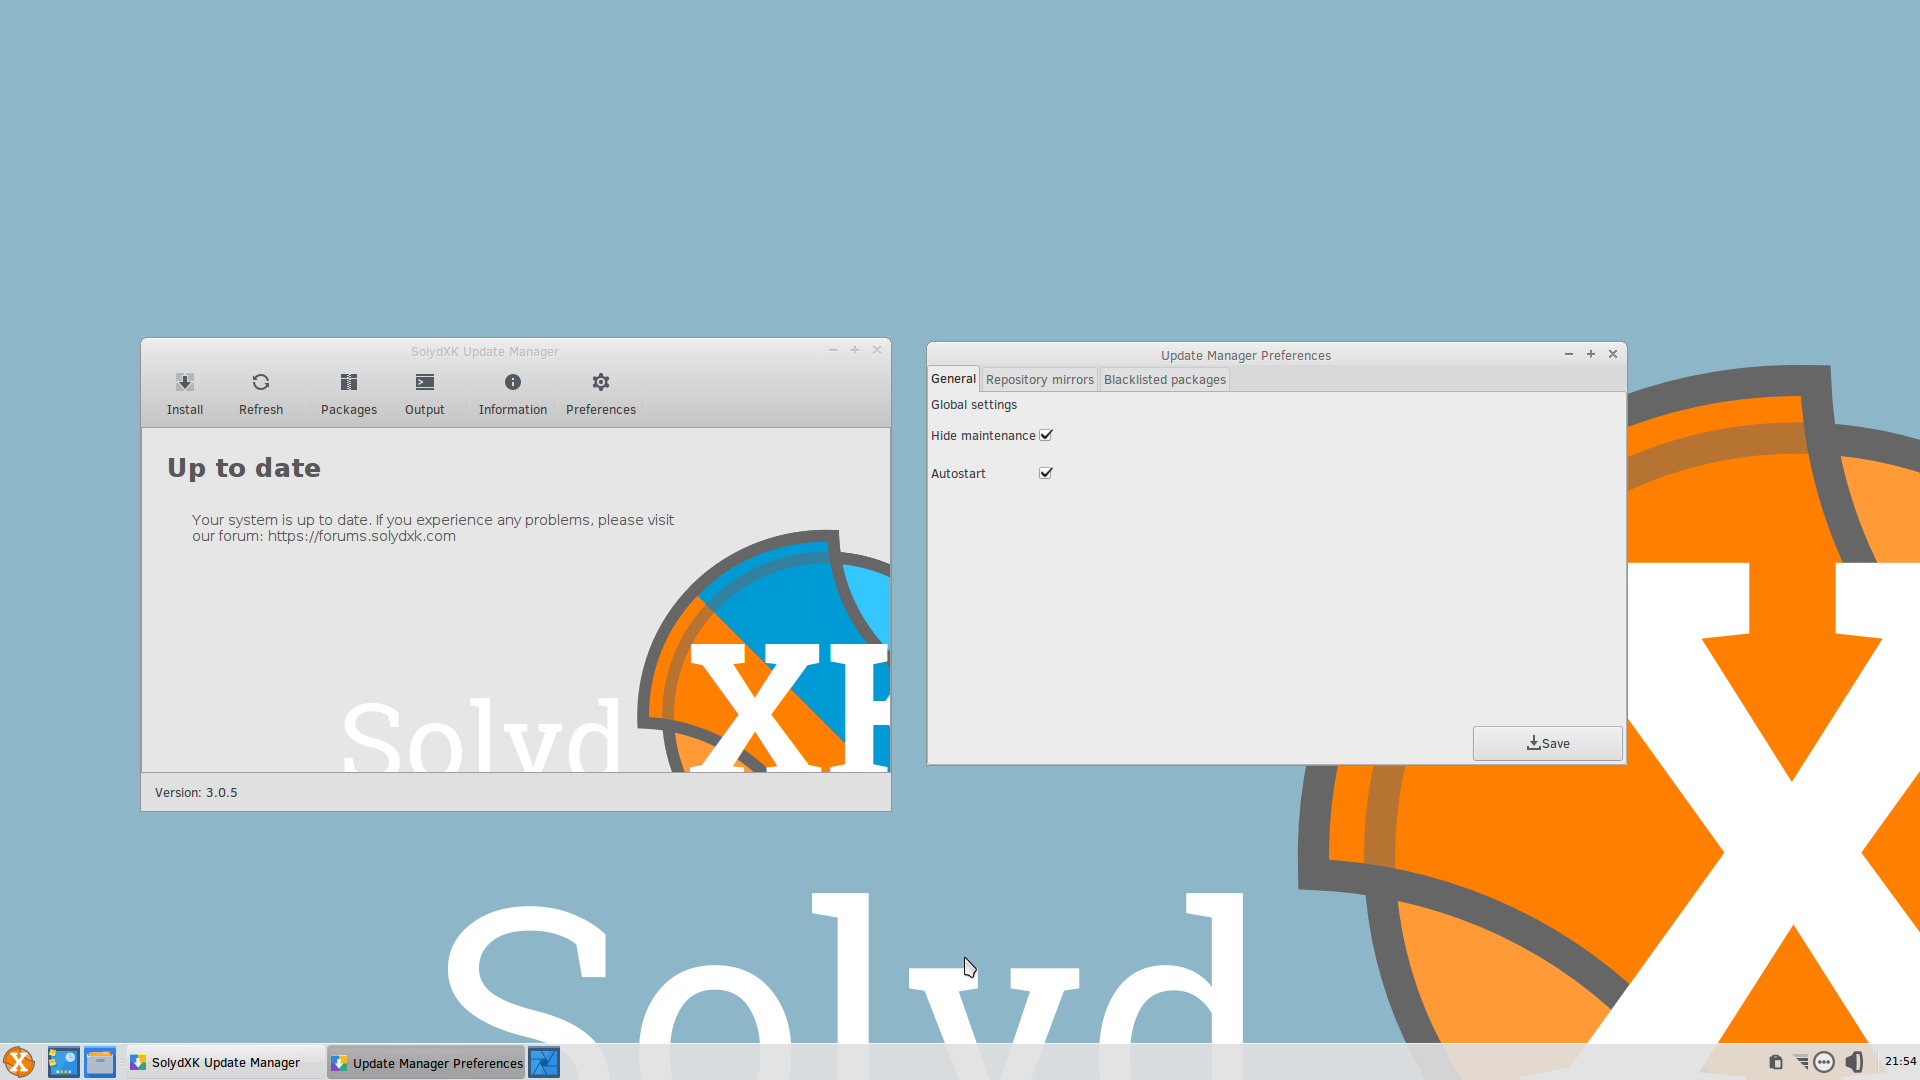Click the forums link in Update Manager
This screenshot has width=1920, height=1080.
pos(360,535)
